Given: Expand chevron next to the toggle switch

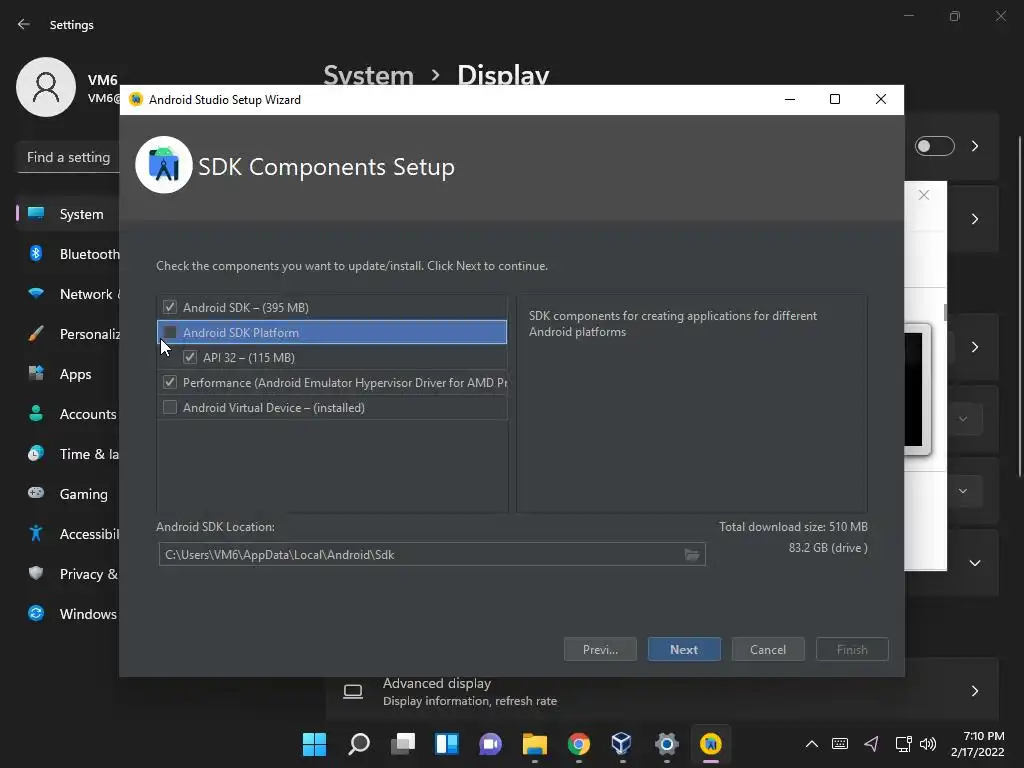Looking at the screenshot, I should (x=974, y=146).
